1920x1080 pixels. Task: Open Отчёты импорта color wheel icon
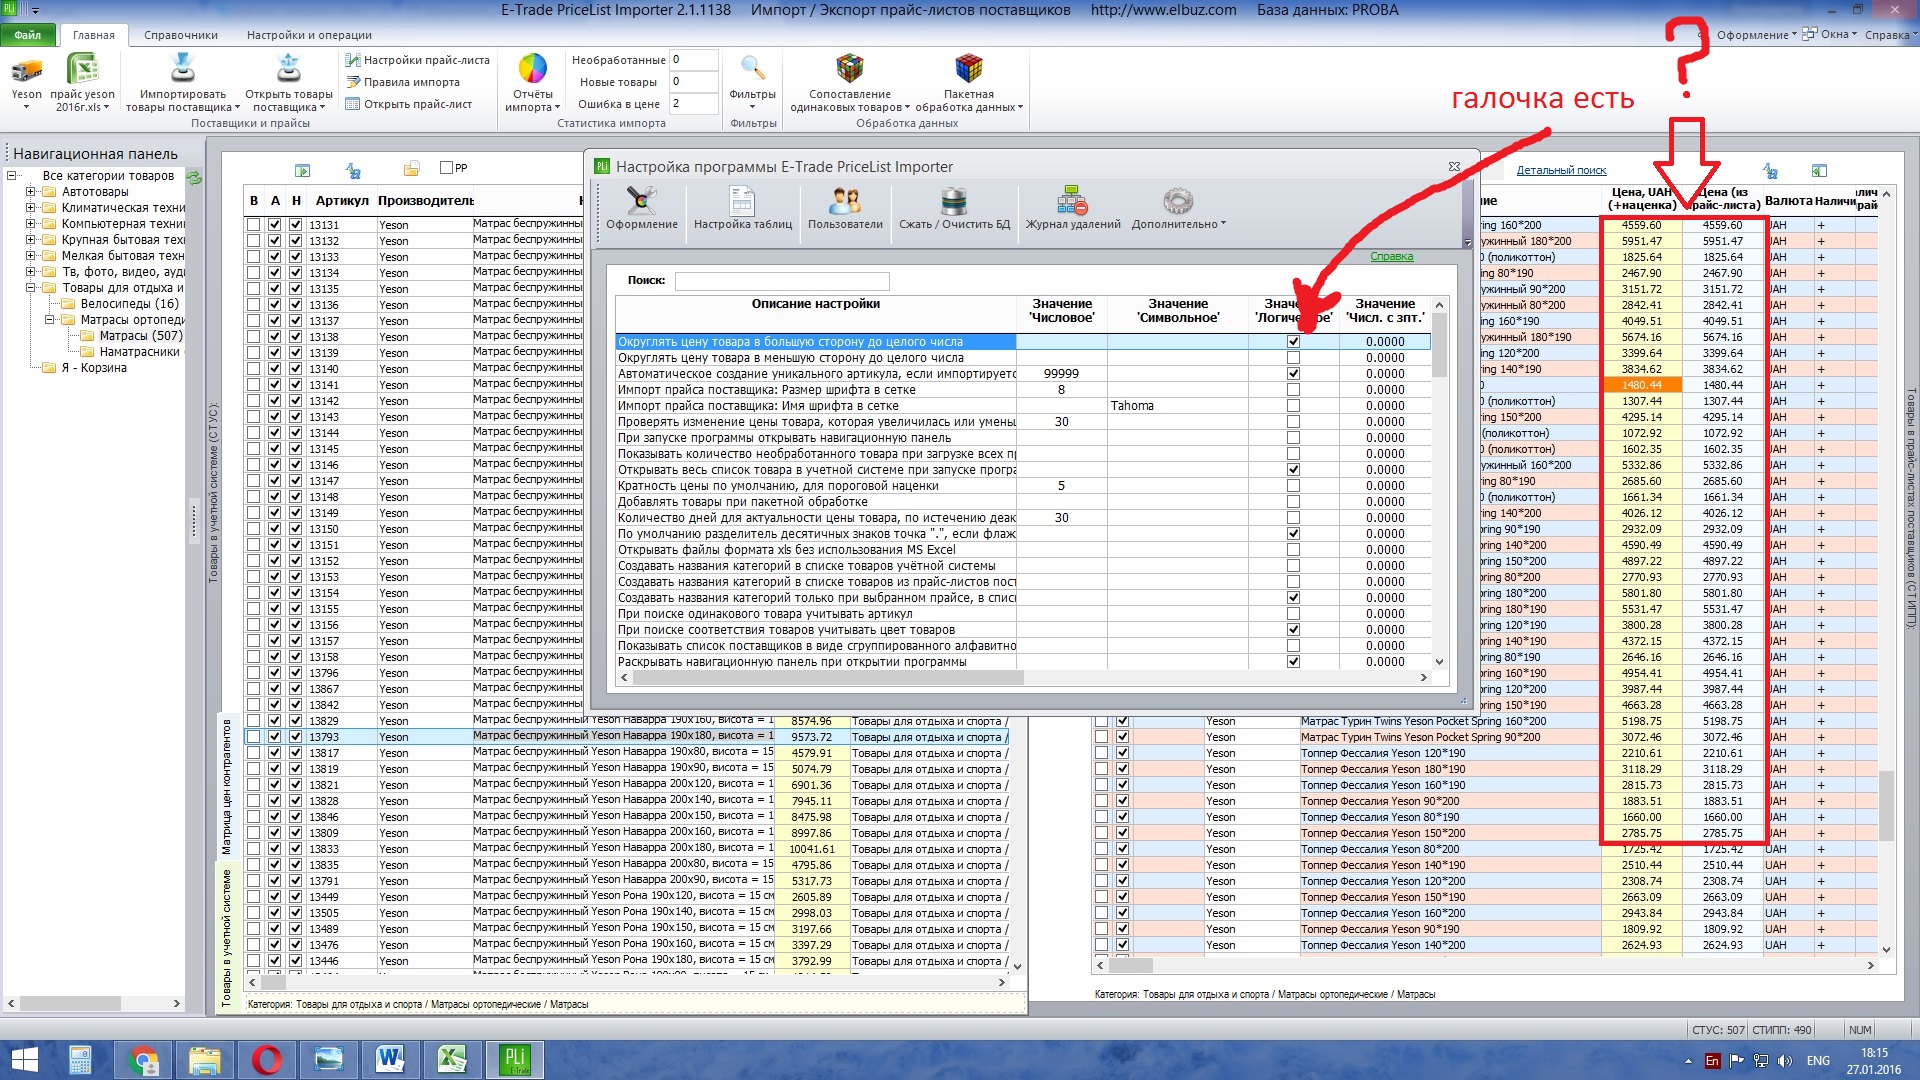click(532, 69)
